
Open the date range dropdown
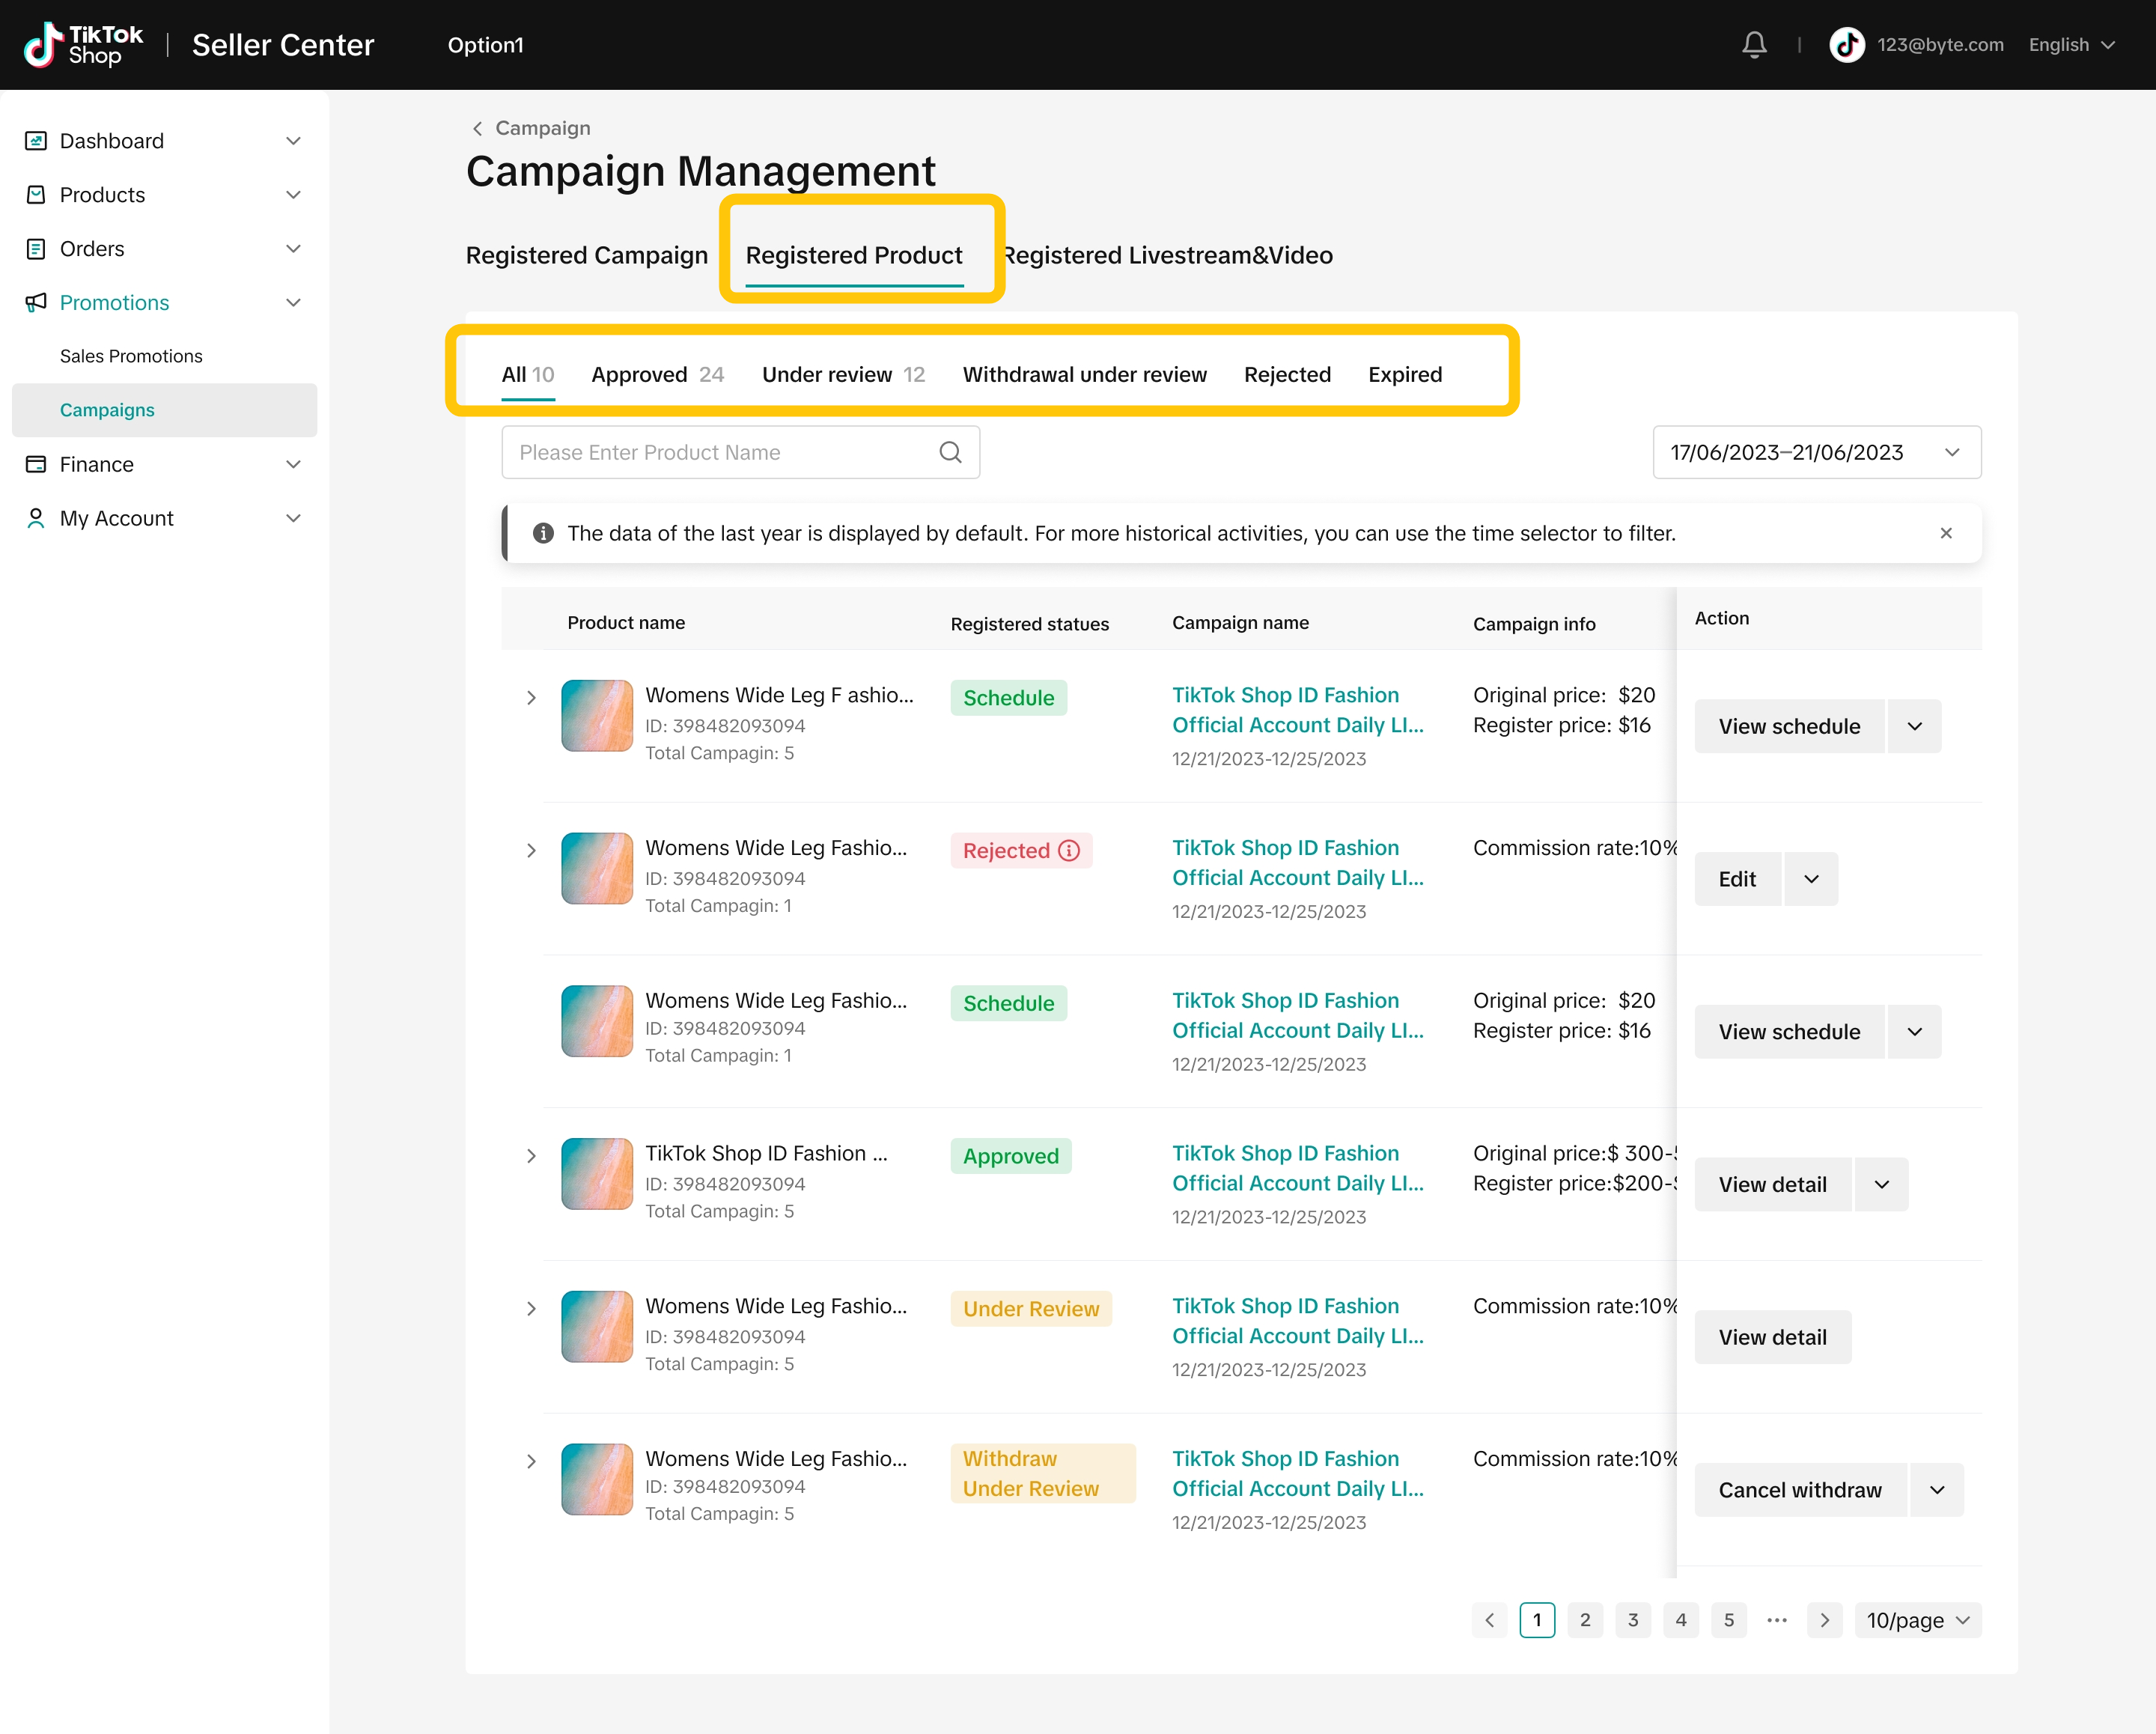pos(1816,452)
